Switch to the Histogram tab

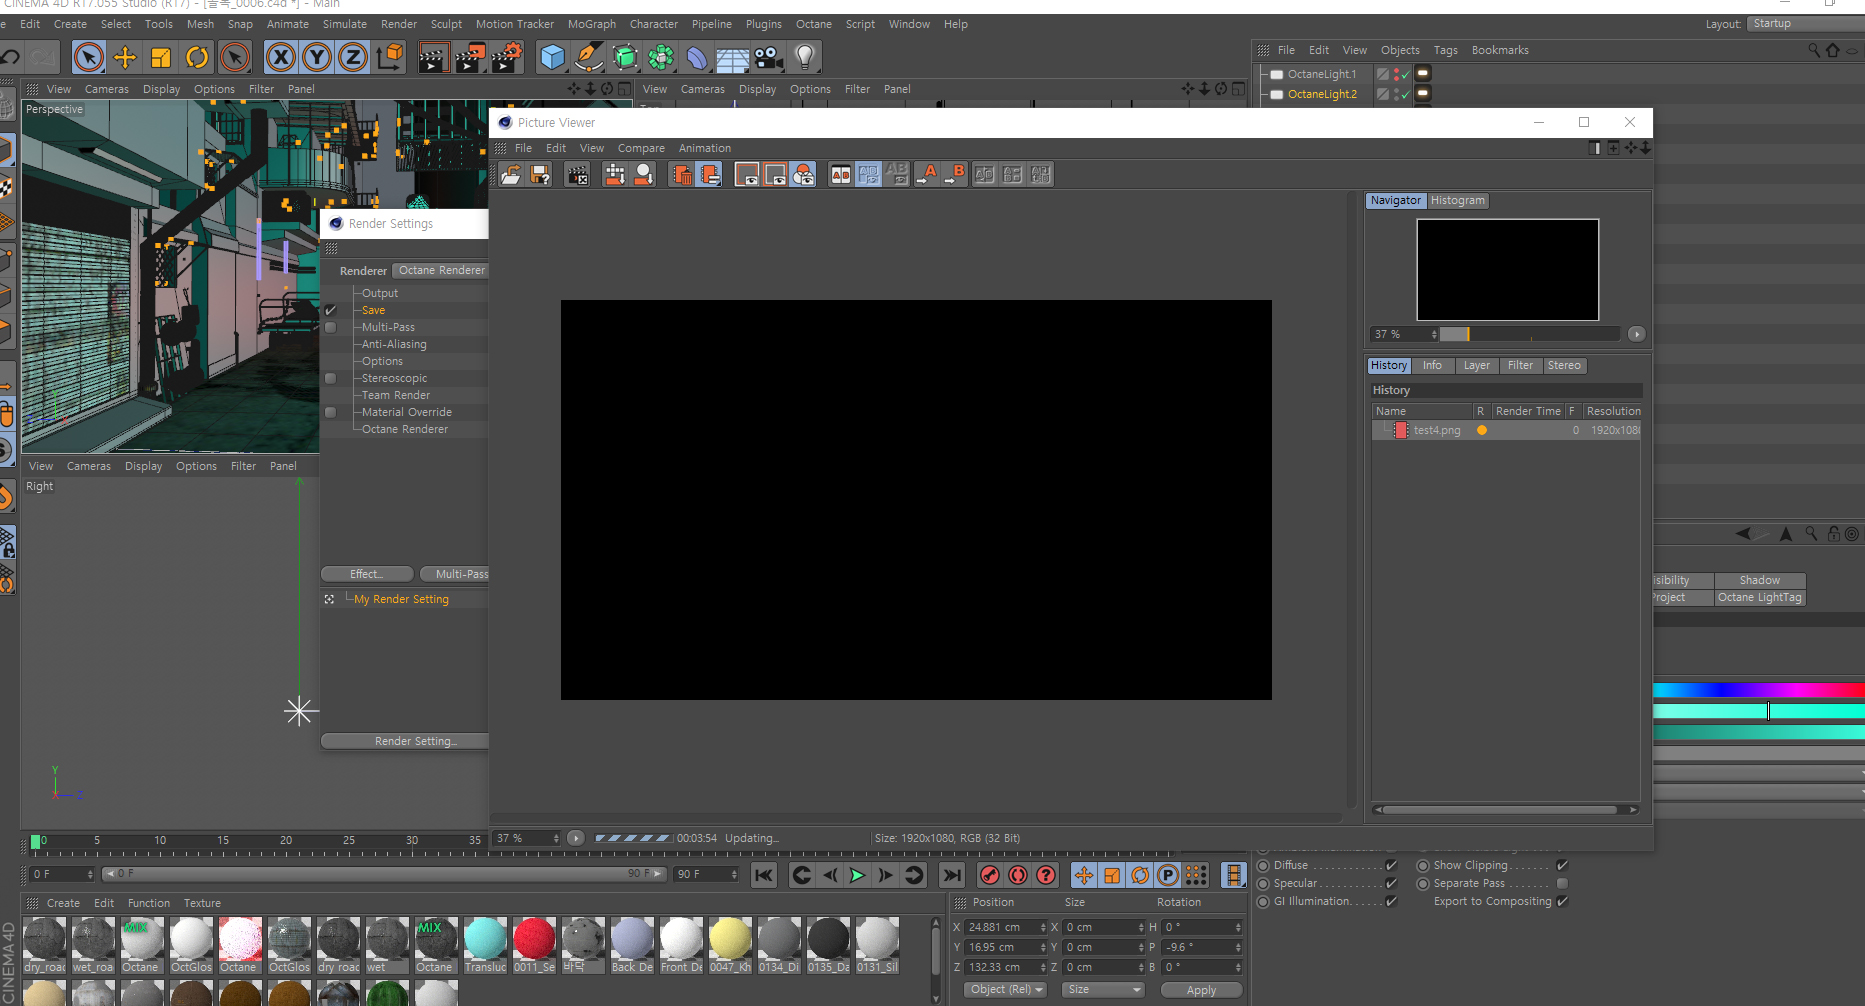1457,200
